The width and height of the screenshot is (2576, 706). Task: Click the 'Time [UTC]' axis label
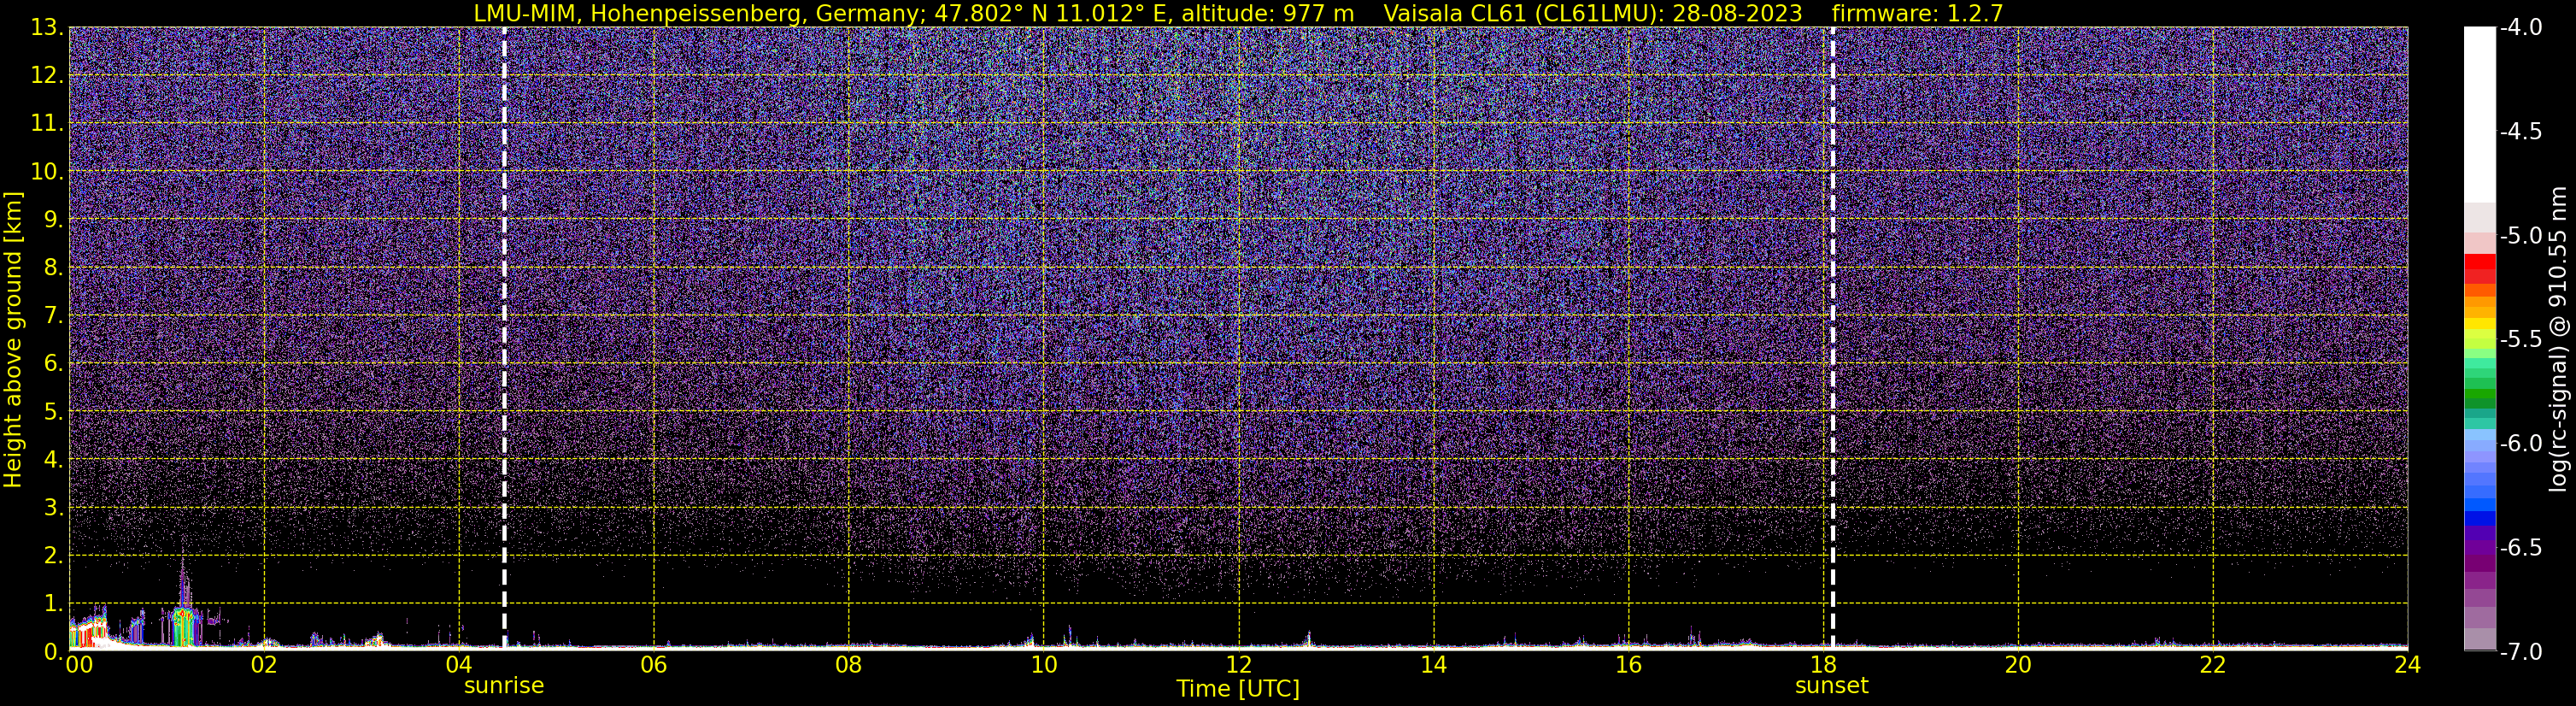pos(1238,688)
